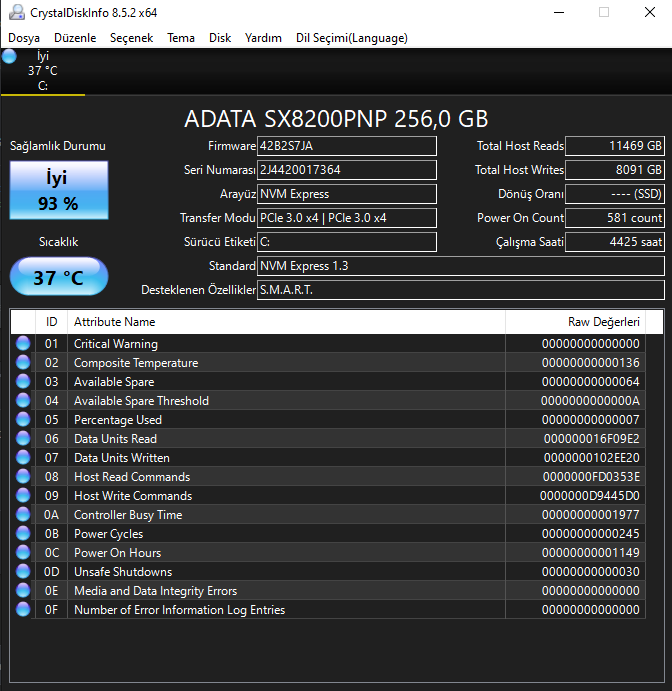Click raw value 0000000FD0353E
This screenshot has height=691, width=672.
click(591, 476)
